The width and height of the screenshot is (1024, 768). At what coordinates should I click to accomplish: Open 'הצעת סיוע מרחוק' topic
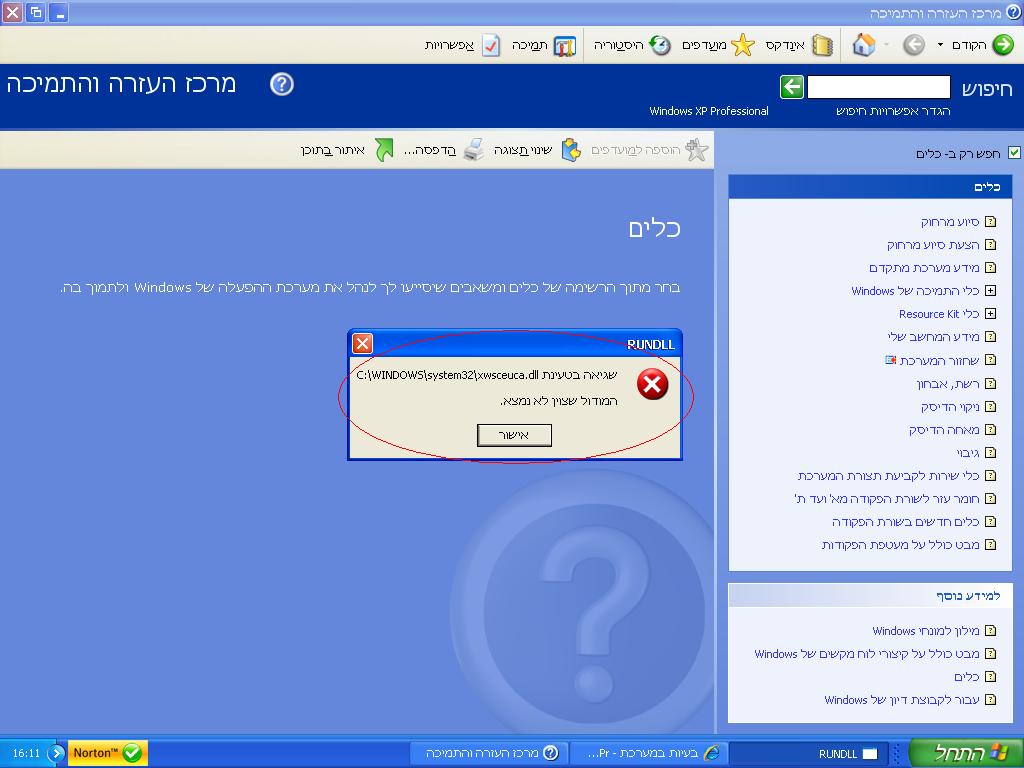point(933,245)
